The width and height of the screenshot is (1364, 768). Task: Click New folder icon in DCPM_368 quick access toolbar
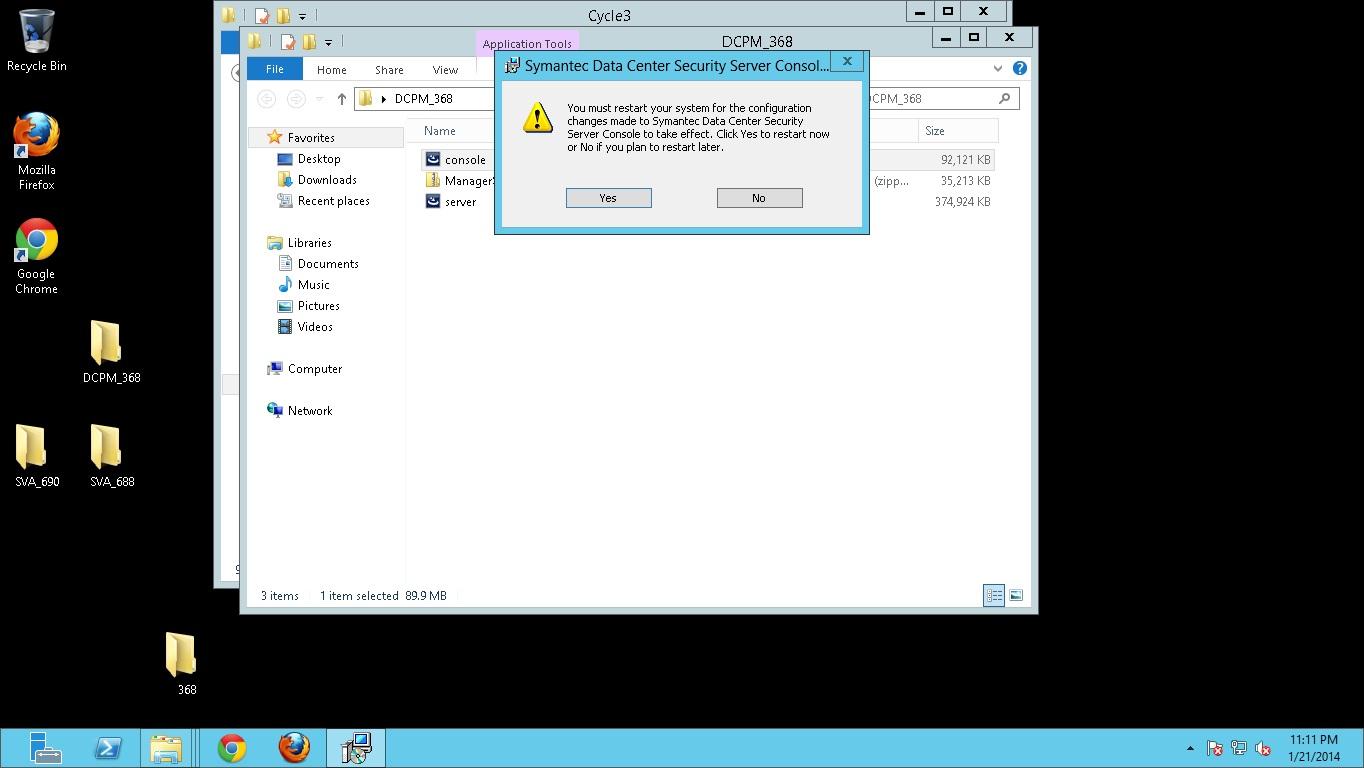309,42
